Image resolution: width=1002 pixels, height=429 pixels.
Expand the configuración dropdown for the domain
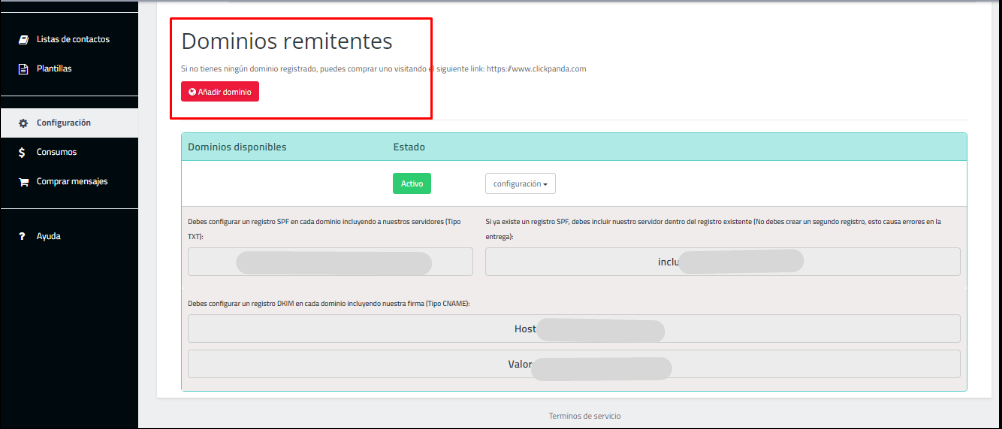[520, 184]
